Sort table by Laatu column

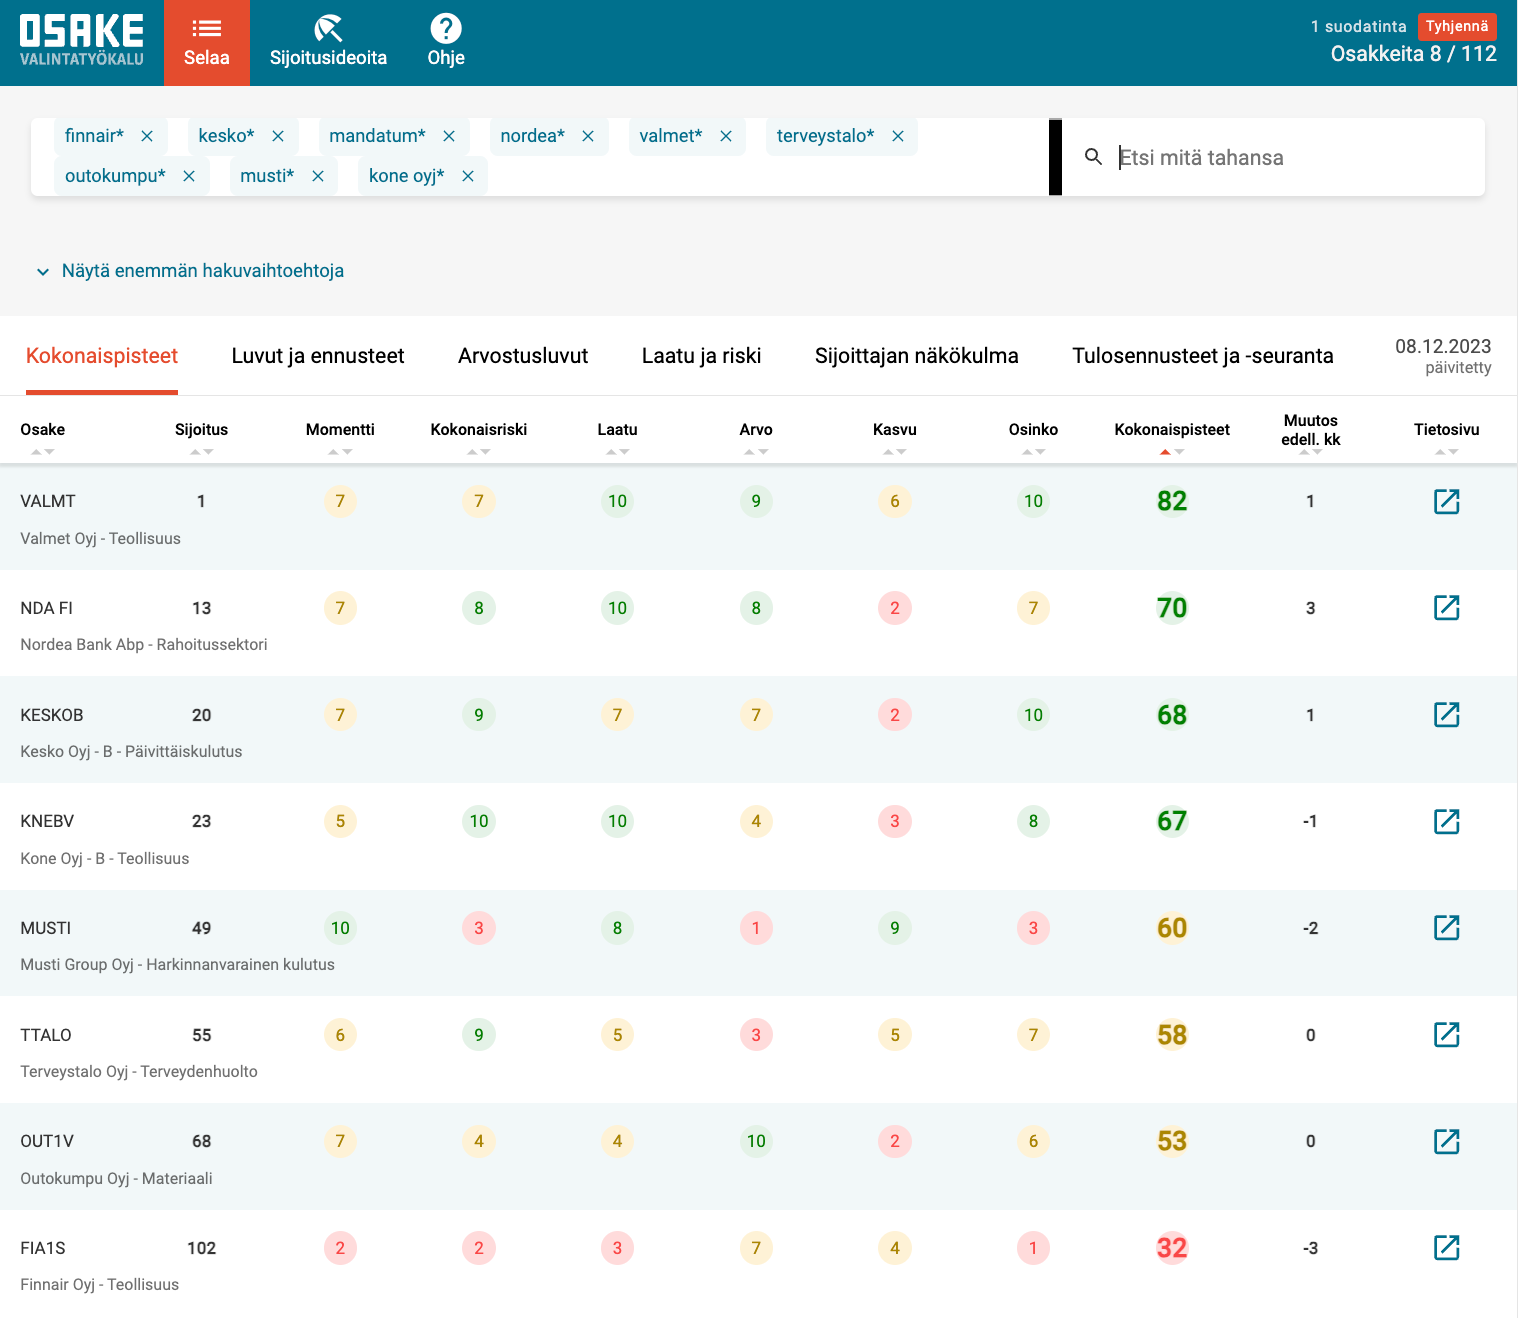tap(617, 430)
